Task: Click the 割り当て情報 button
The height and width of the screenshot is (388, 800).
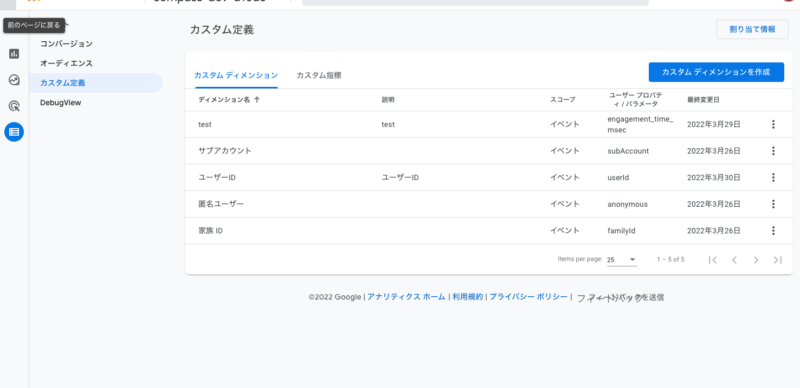Action: pos(752,29)
